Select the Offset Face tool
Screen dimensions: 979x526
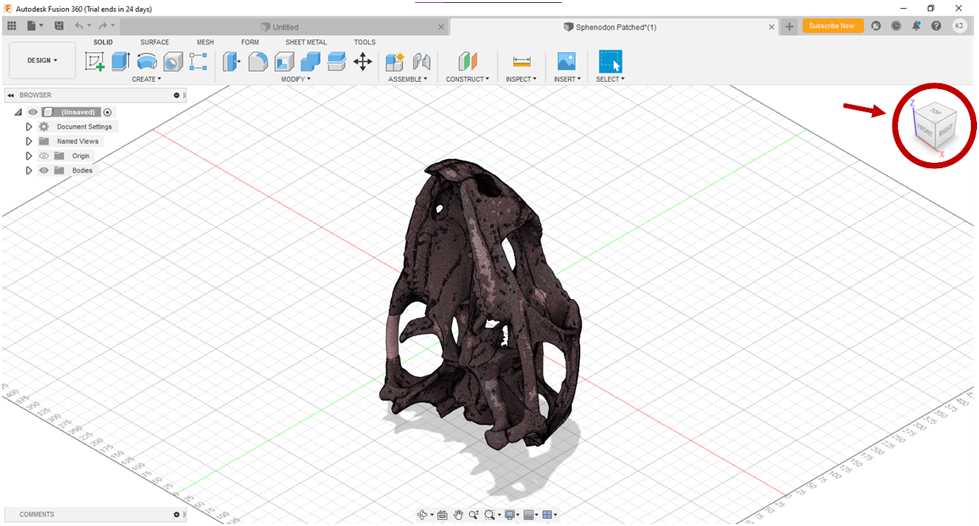[x=337, y=61]
